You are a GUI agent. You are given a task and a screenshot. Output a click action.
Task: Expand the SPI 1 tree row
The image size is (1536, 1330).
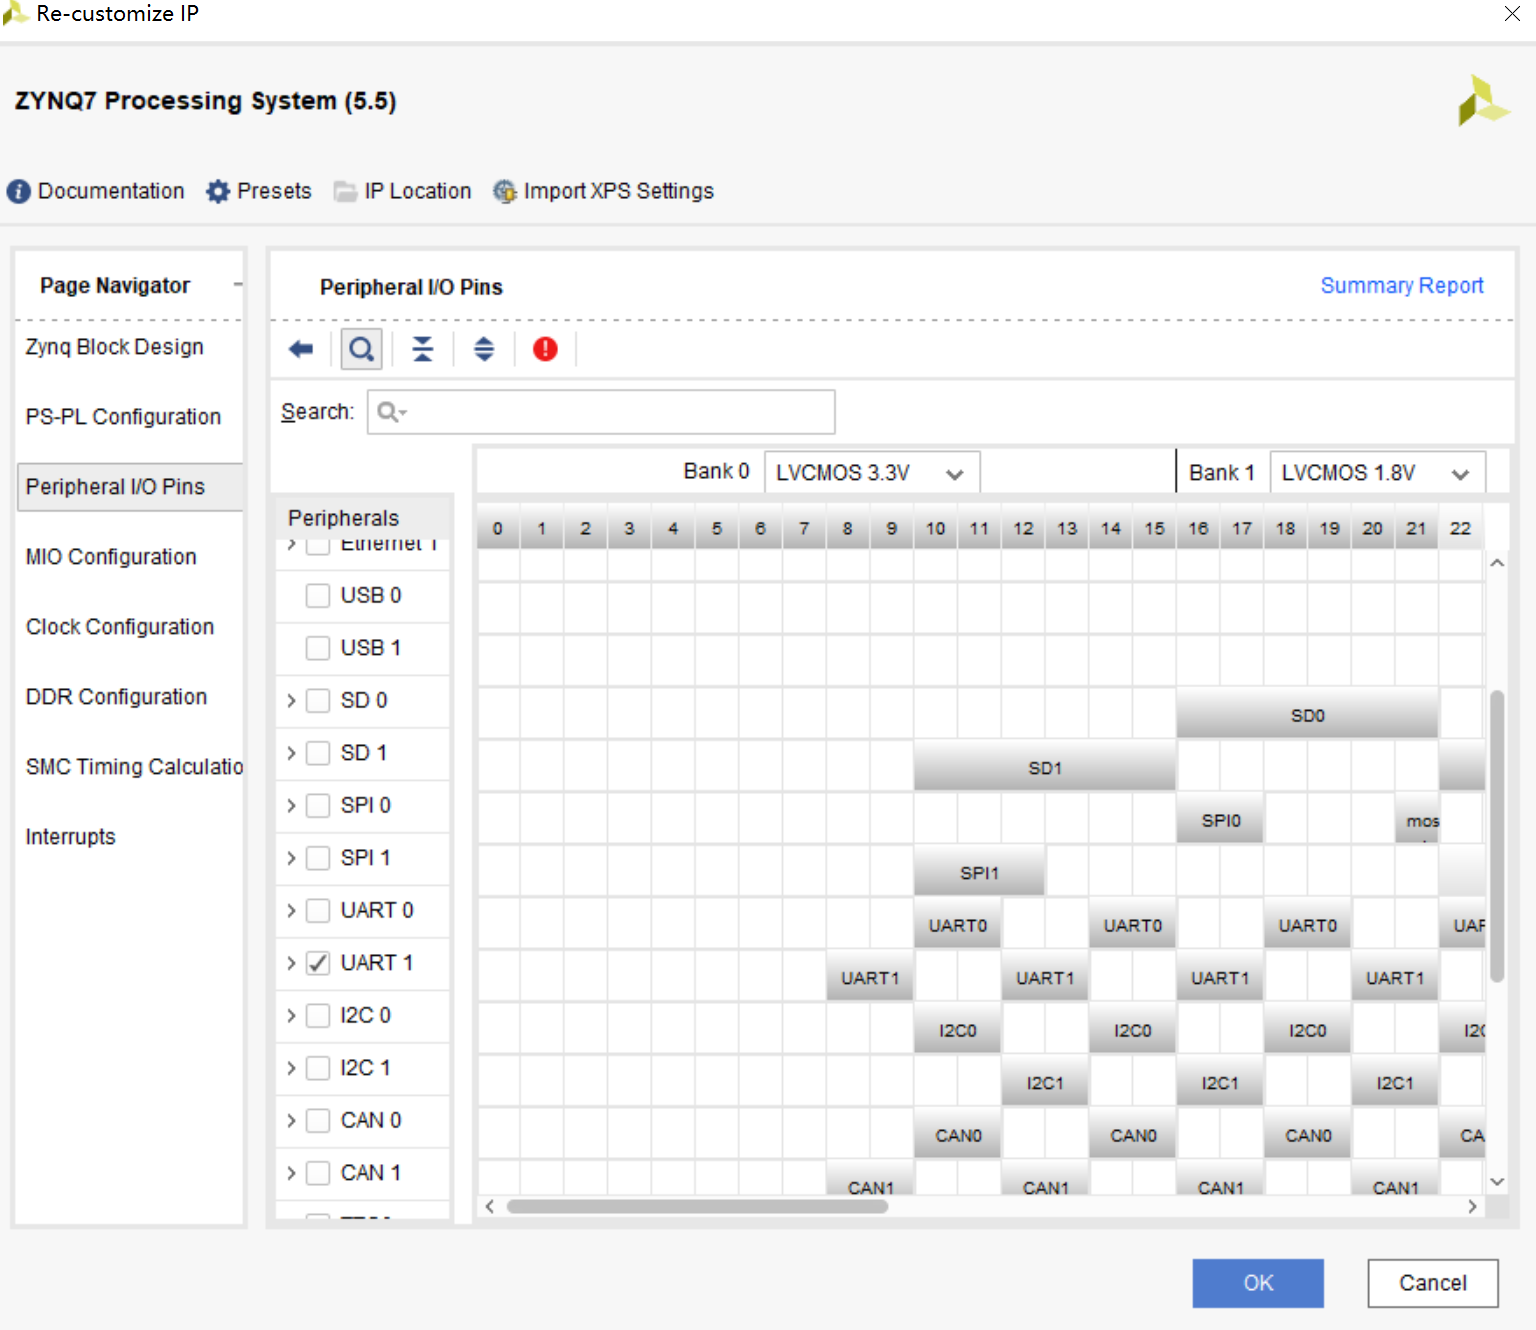click(x=291, y=858)
